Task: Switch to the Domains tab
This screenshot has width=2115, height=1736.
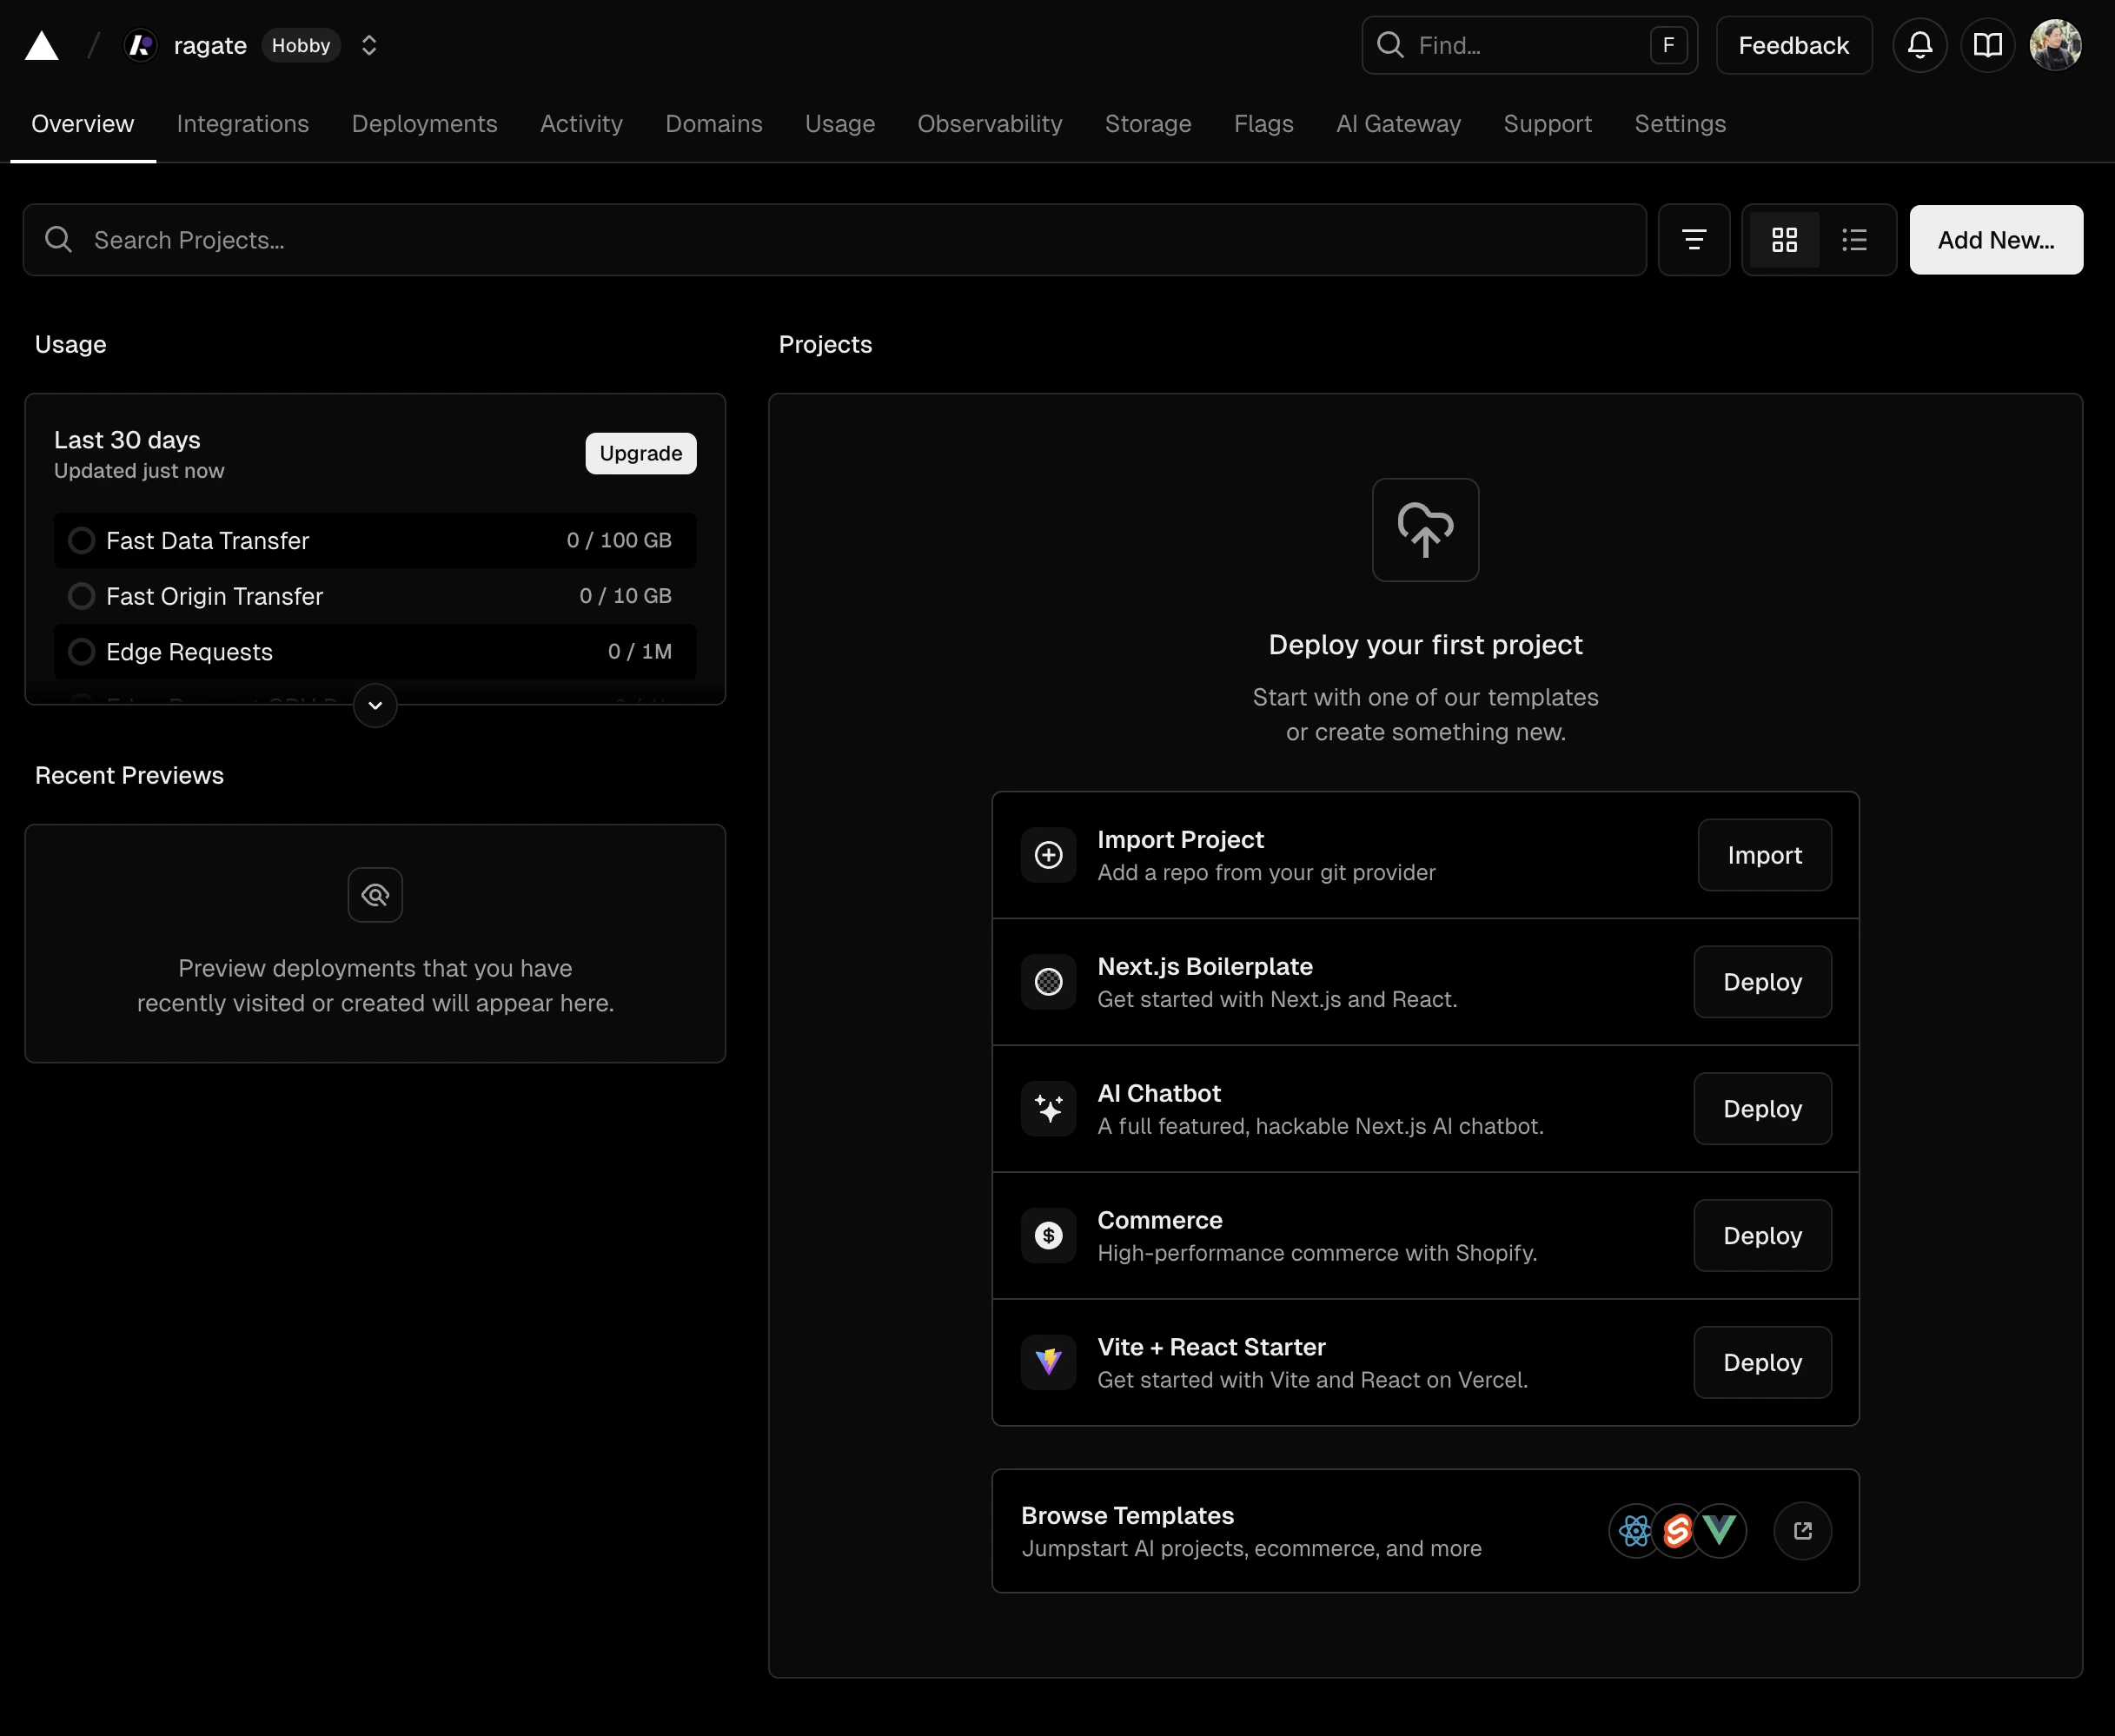Action: pos(714,124)
